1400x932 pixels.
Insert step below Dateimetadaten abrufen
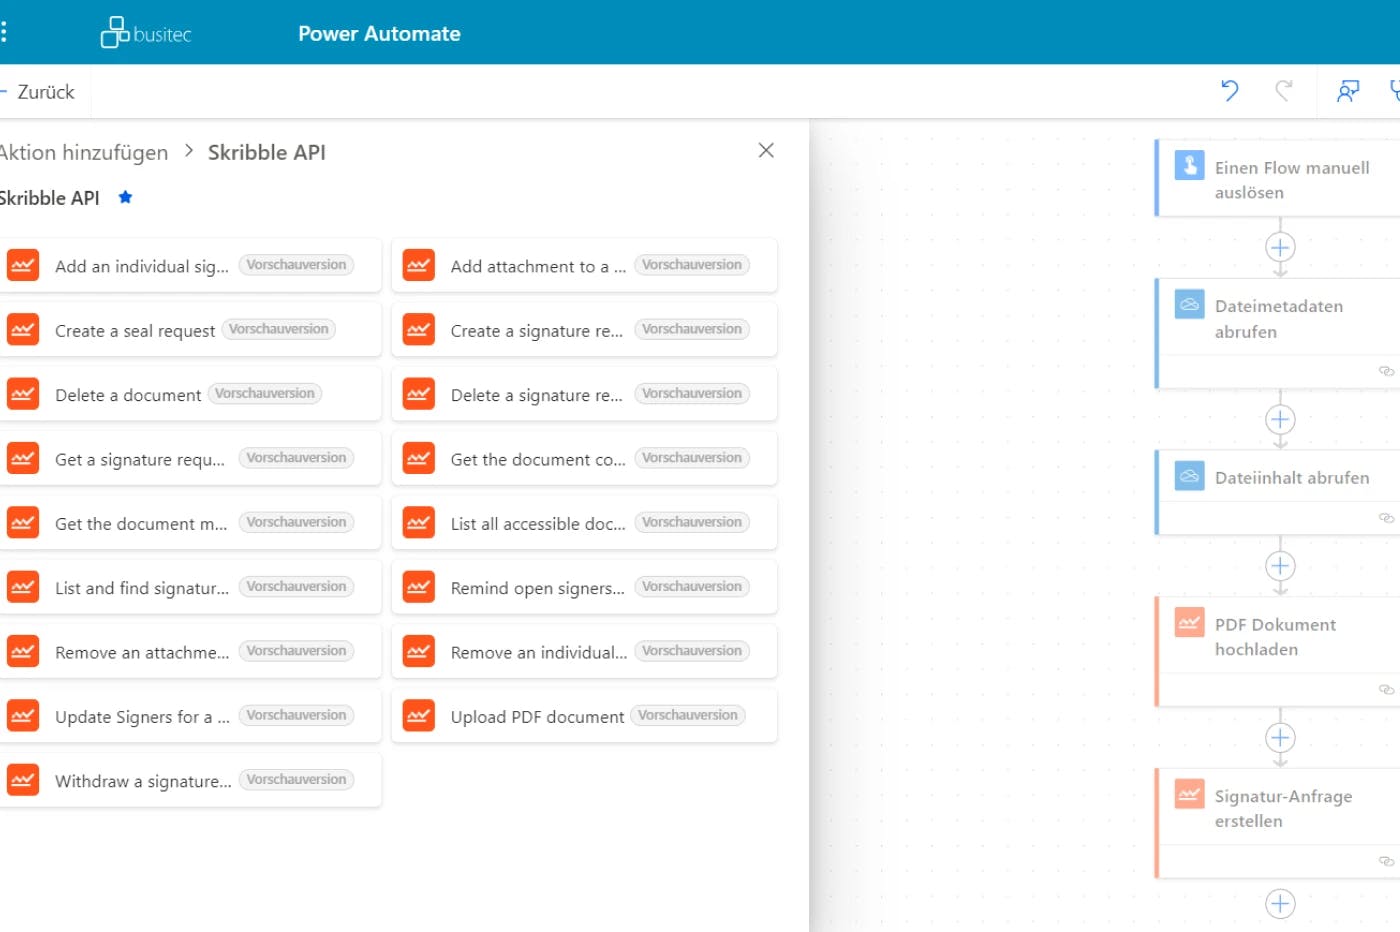pyautogui.click(x=1280, y=419)
